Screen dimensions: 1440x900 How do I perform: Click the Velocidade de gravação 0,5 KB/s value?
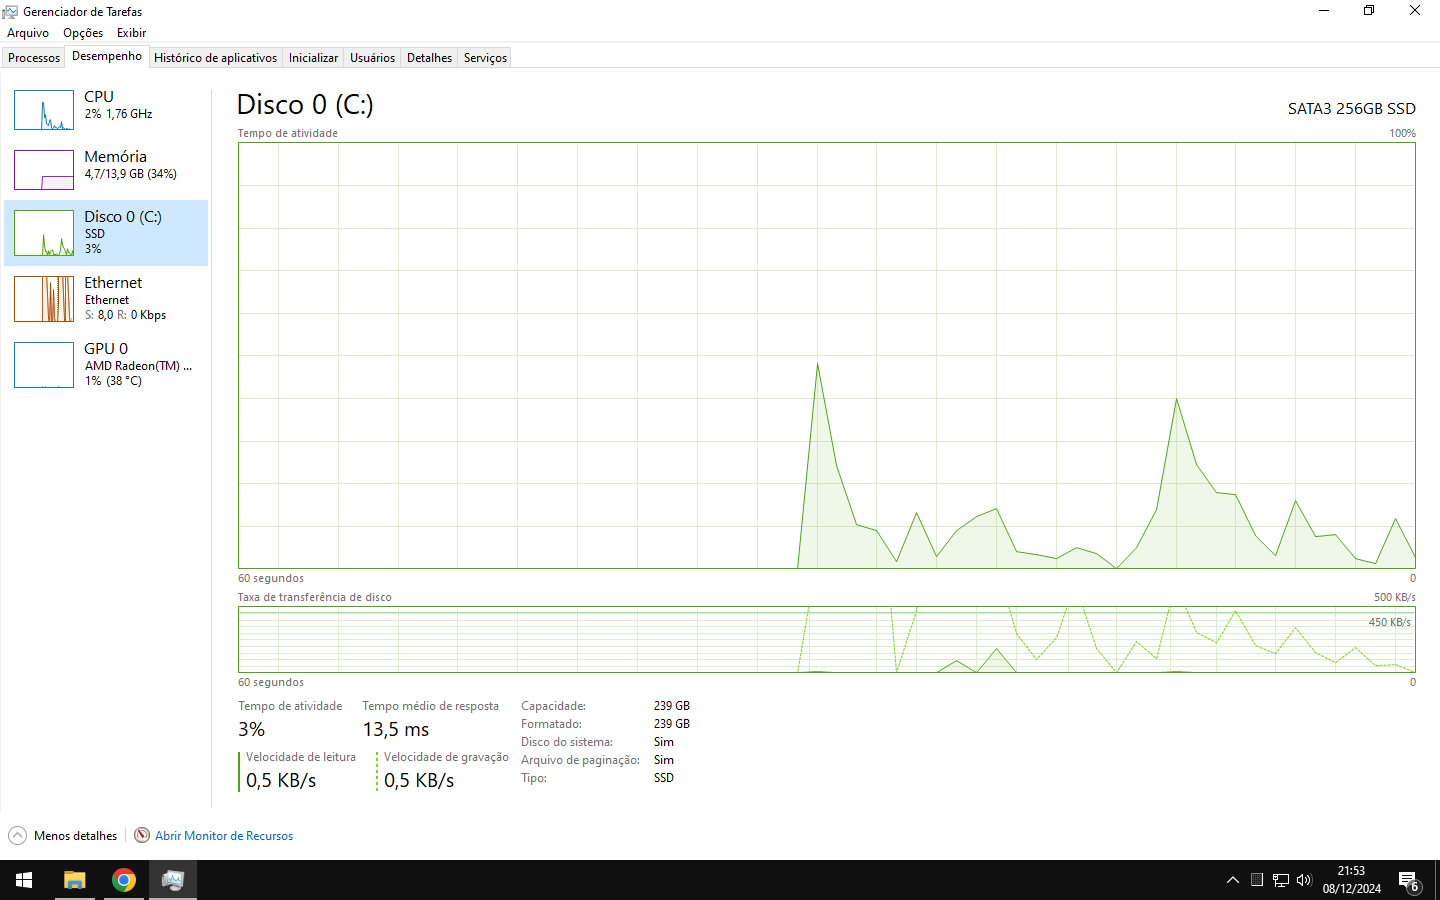tap(419, 781)
